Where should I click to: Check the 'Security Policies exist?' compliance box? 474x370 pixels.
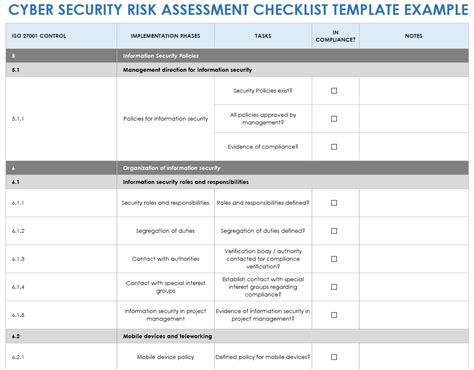(x=334, y=91)
